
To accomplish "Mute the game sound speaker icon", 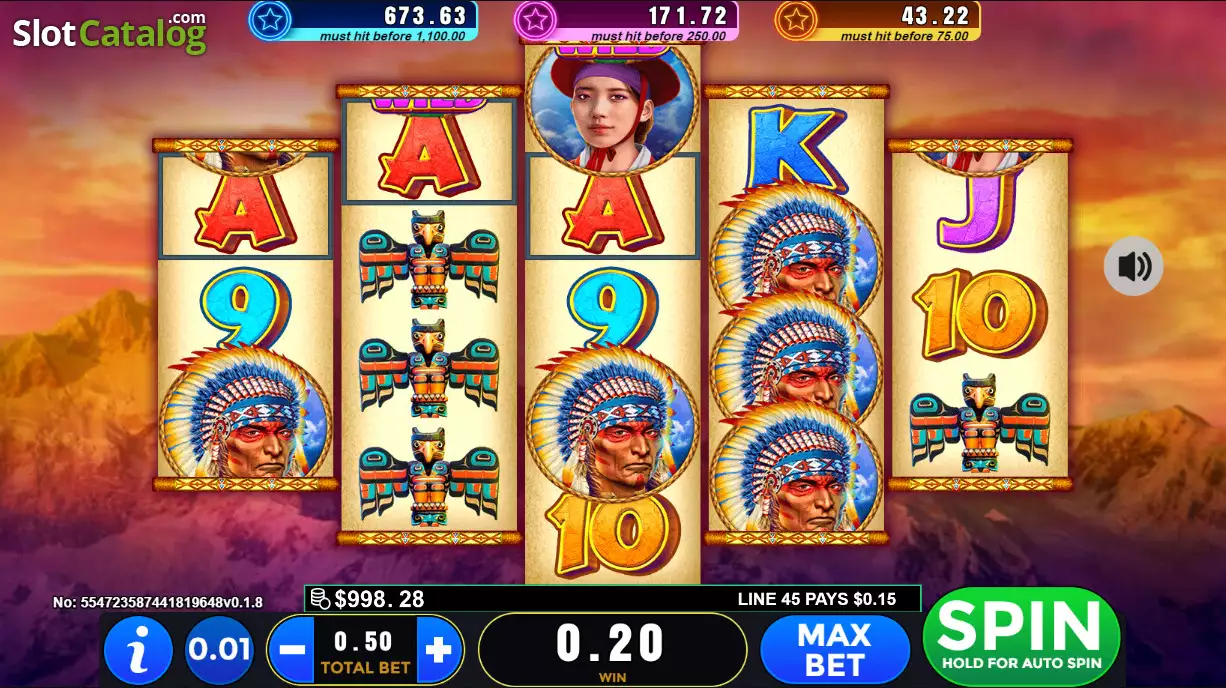I will tap(1134, 266).
